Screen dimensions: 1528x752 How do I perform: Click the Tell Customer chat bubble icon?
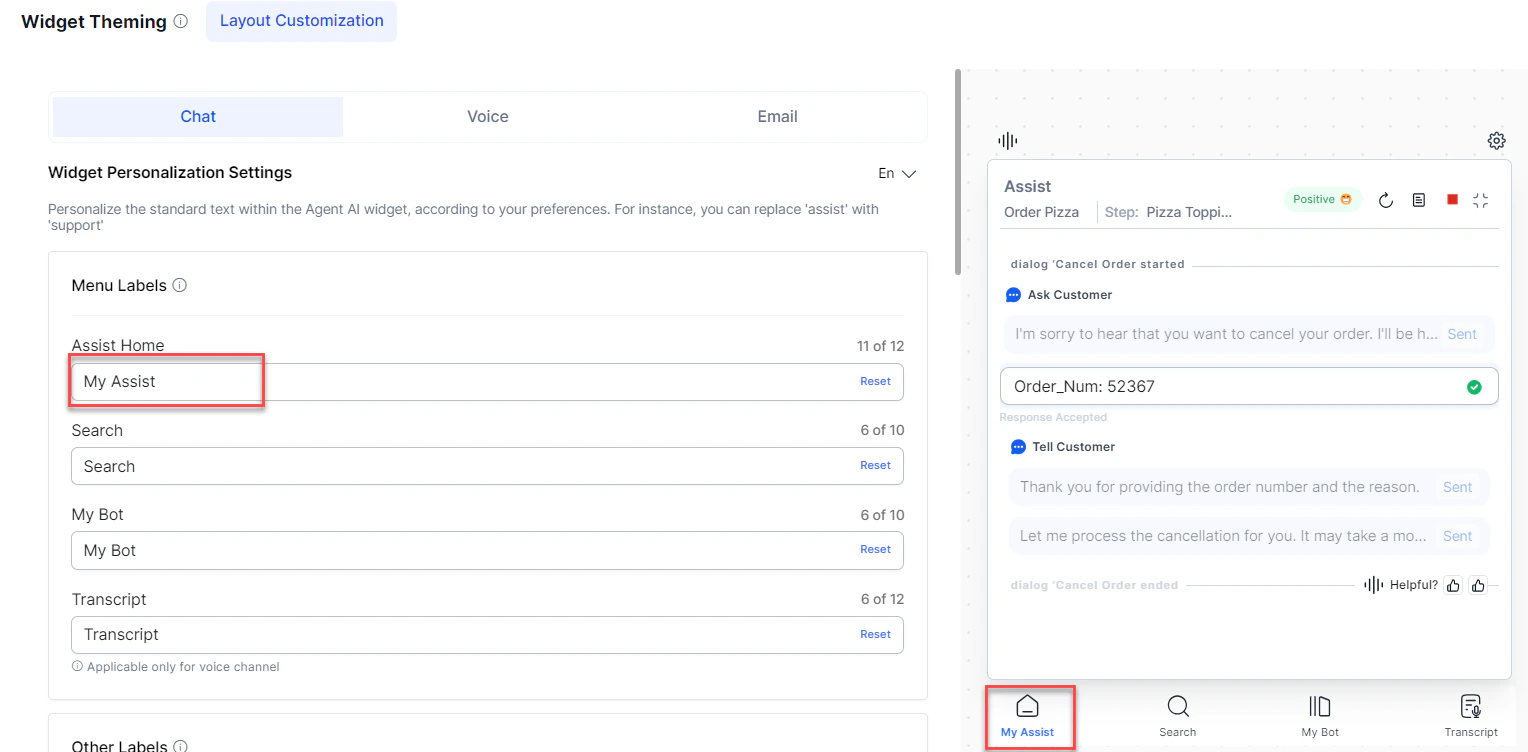click(x=1018, y=447)
